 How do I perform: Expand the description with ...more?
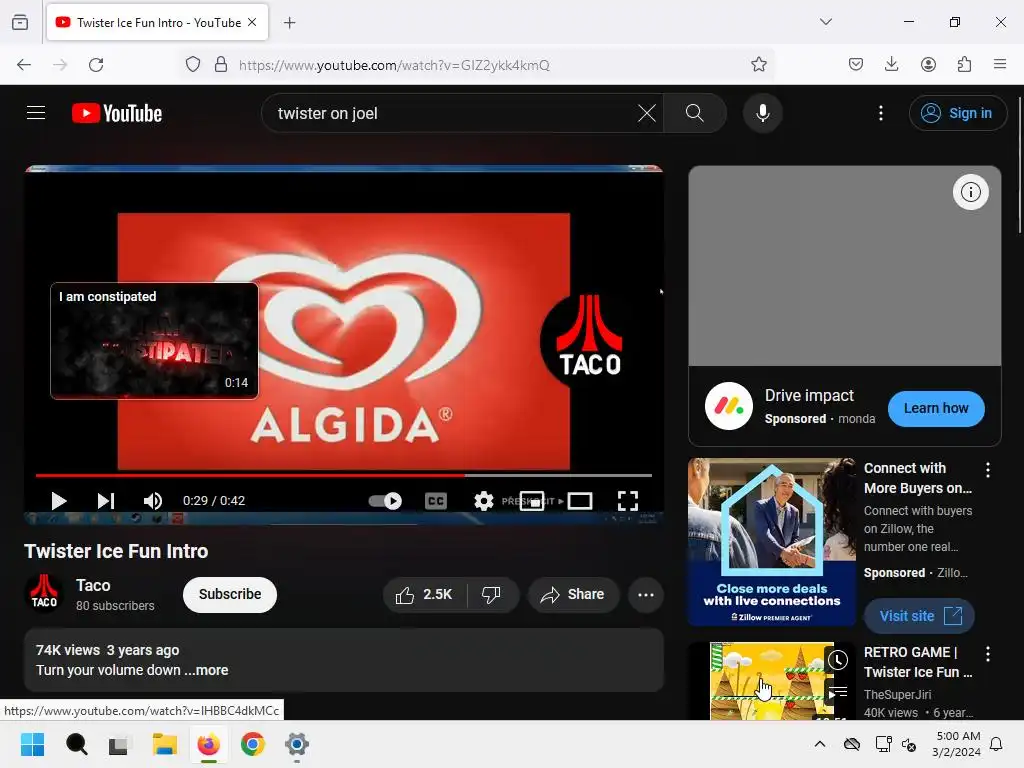206,670
